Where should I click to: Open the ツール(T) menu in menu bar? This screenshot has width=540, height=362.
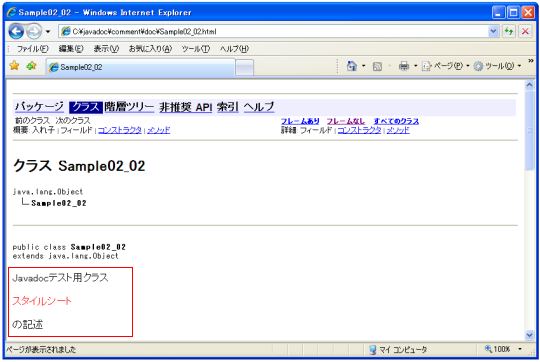[196, 49]
